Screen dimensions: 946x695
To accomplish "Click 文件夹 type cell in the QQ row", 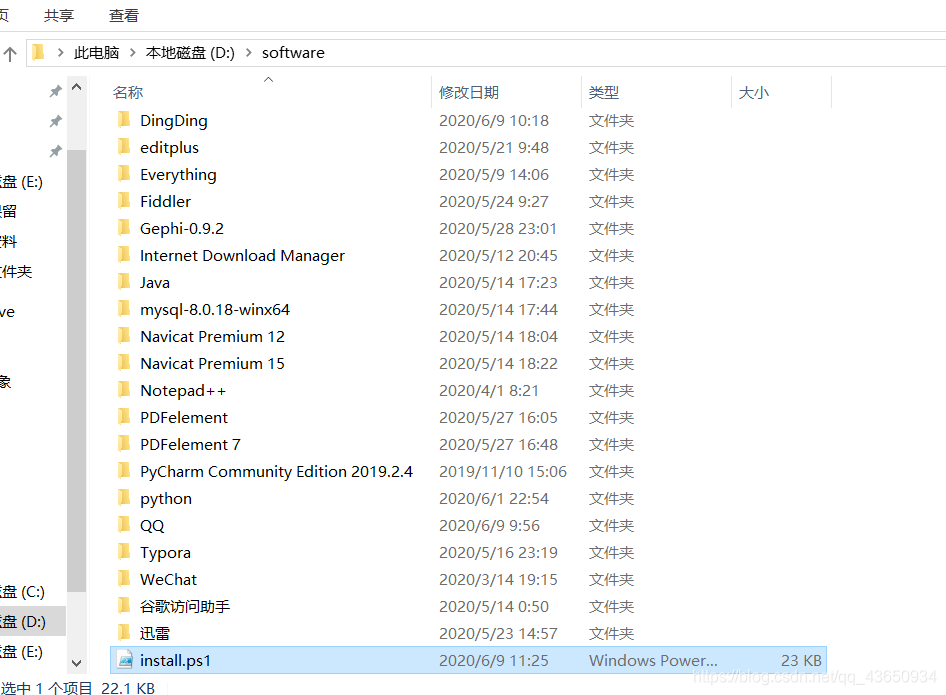I will point(611,525).
